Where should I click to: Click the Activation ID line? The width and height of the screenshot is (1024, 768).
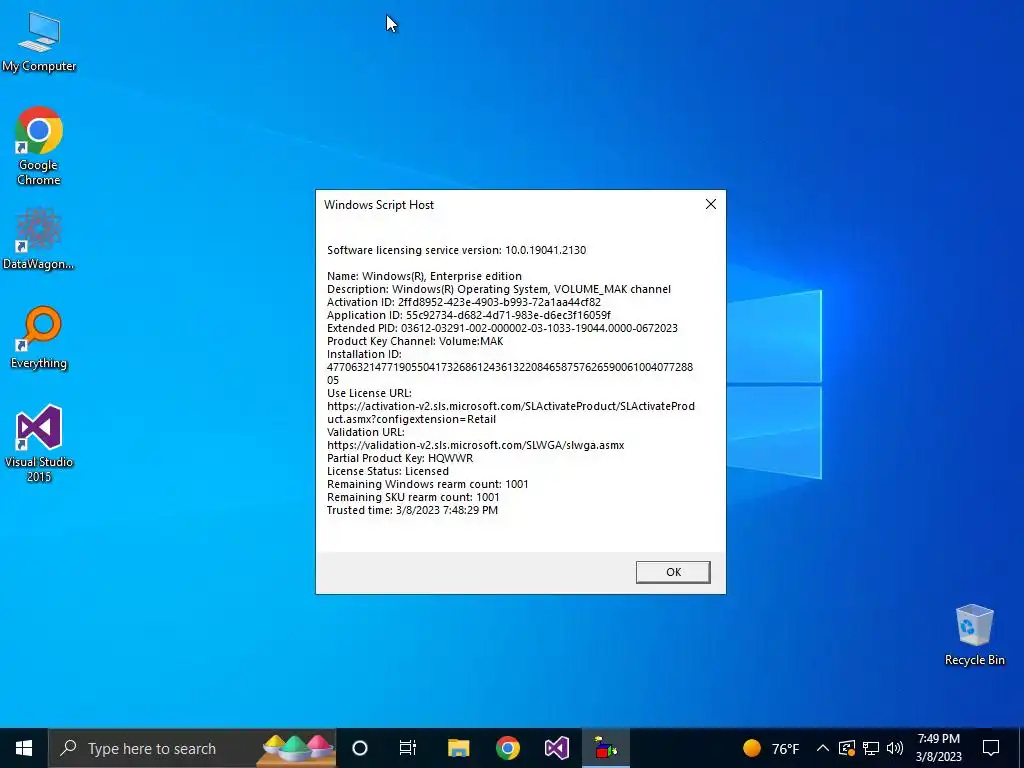[464, 302]
